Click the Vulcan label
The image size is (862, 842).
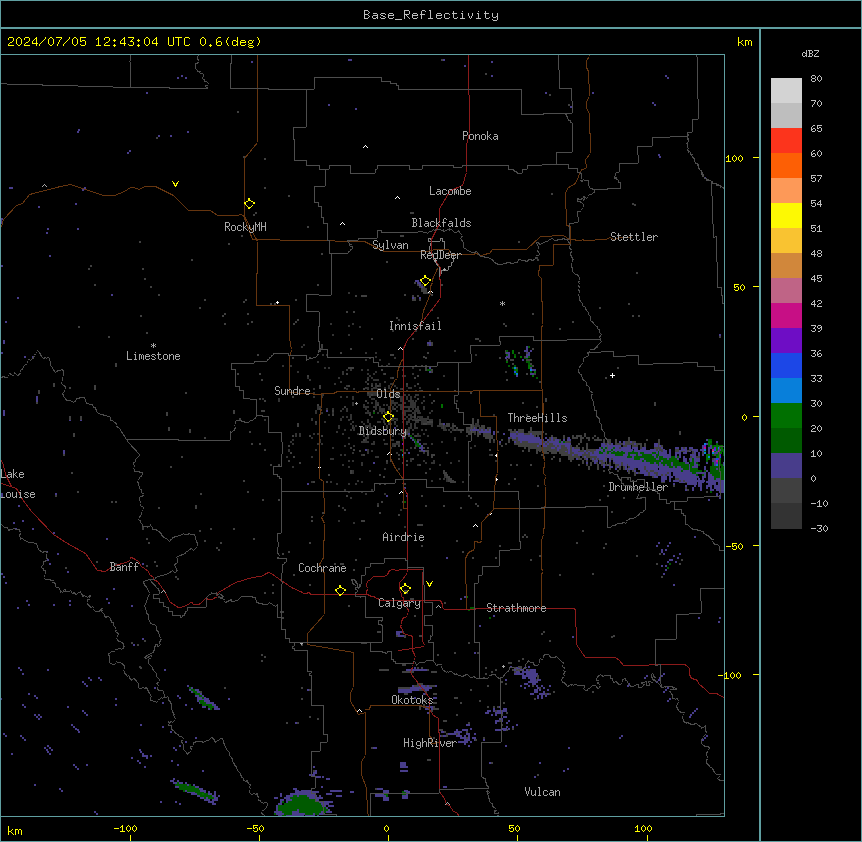pos(542,792)
